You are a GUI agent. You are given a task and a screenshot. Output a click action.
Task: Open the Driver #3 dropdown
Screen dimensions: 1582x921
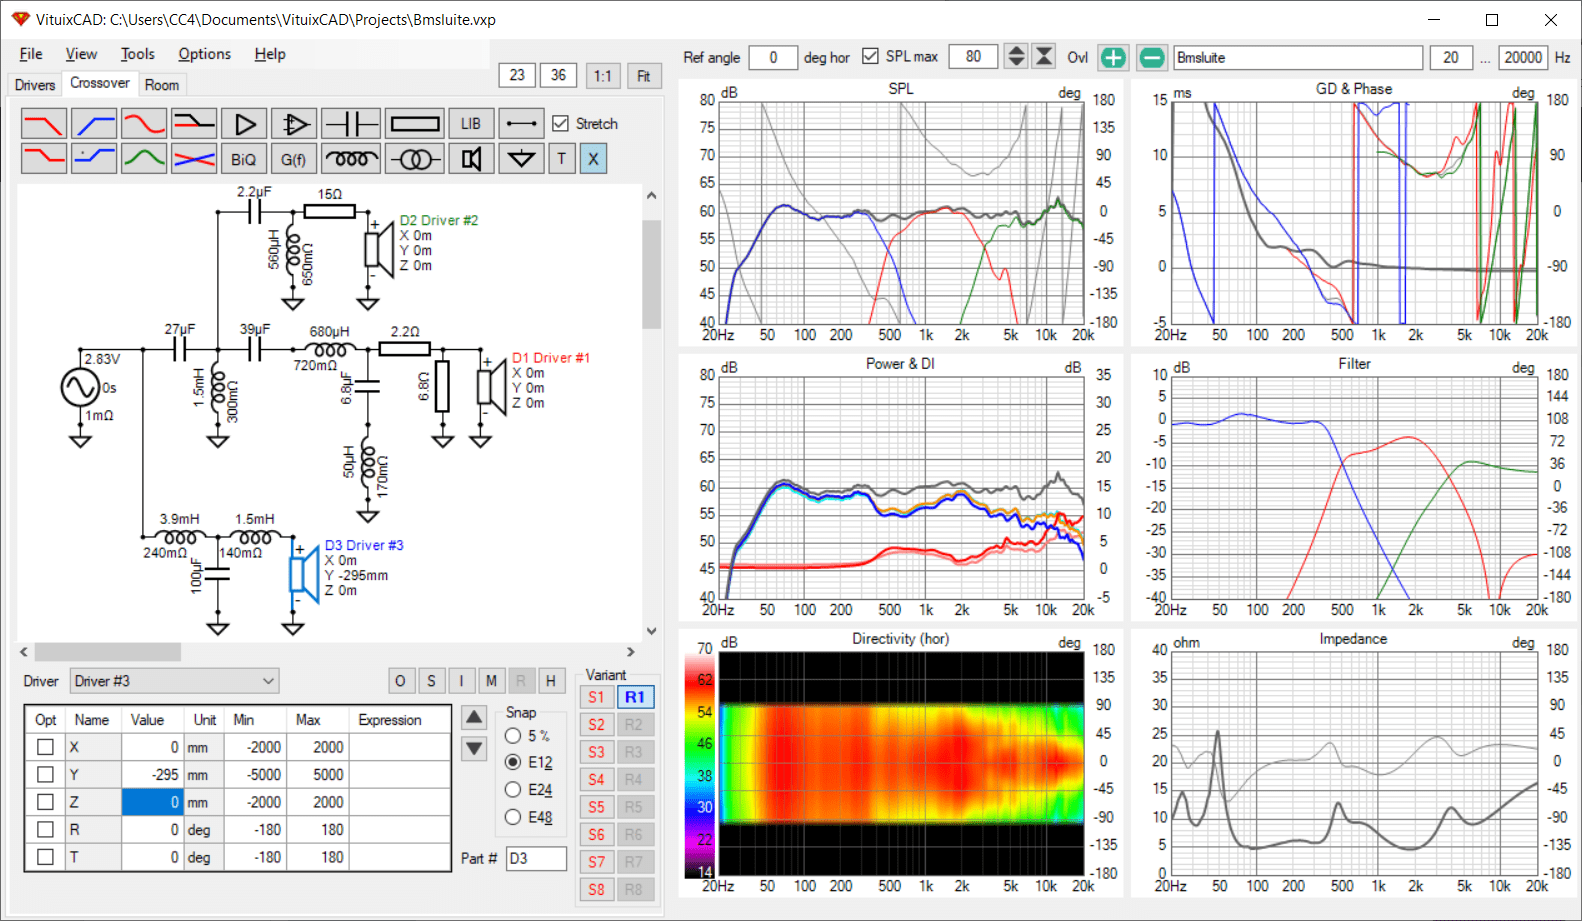click(175, 681)
